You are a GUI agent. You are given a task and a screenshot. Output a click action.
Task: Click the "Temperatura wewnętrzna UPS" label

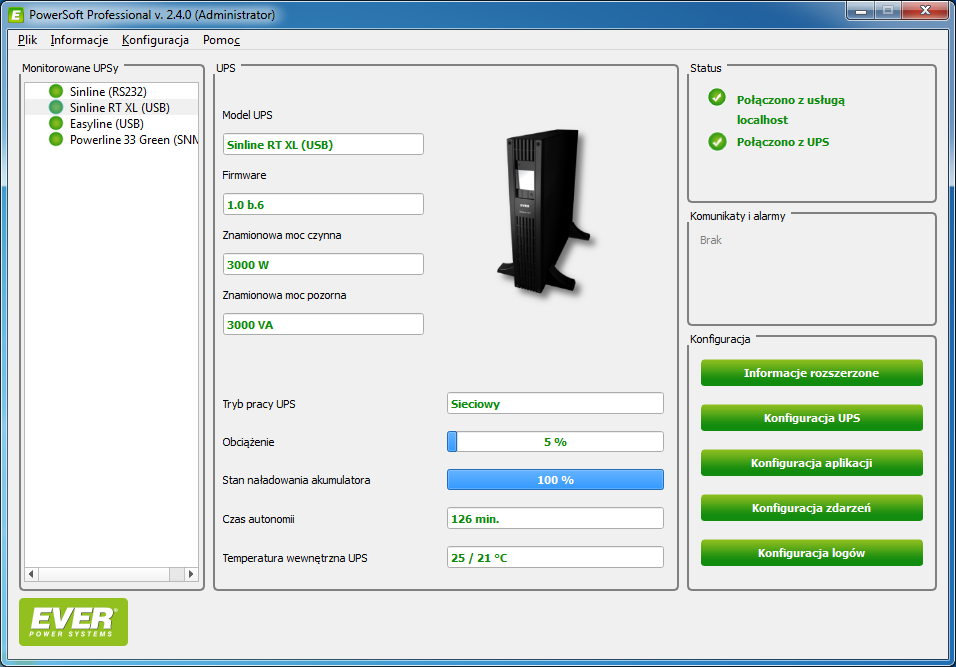pos(295,558)
